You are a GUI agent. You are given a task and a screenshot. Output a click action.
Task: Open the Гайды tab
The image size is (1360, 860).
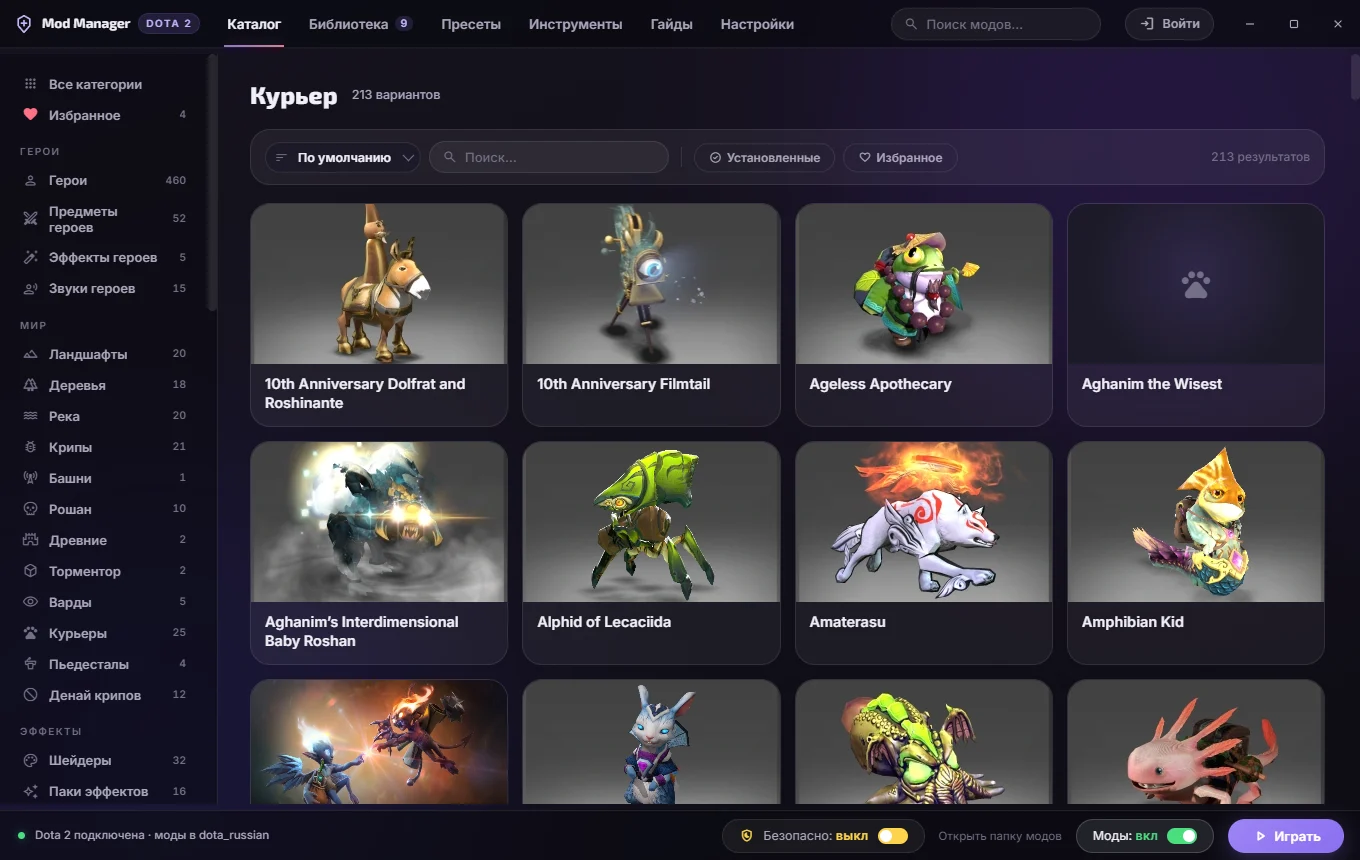(672, 24)
